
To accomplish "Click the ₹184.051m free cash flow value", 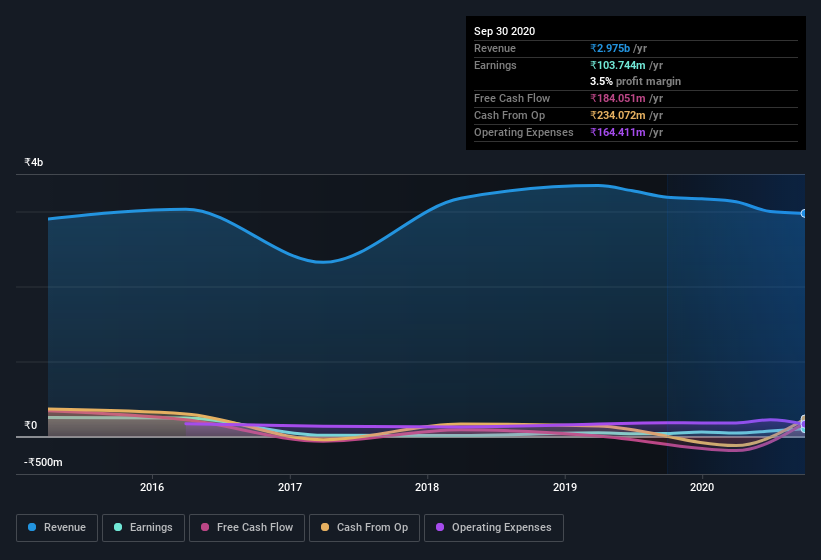I will point(618,98).
